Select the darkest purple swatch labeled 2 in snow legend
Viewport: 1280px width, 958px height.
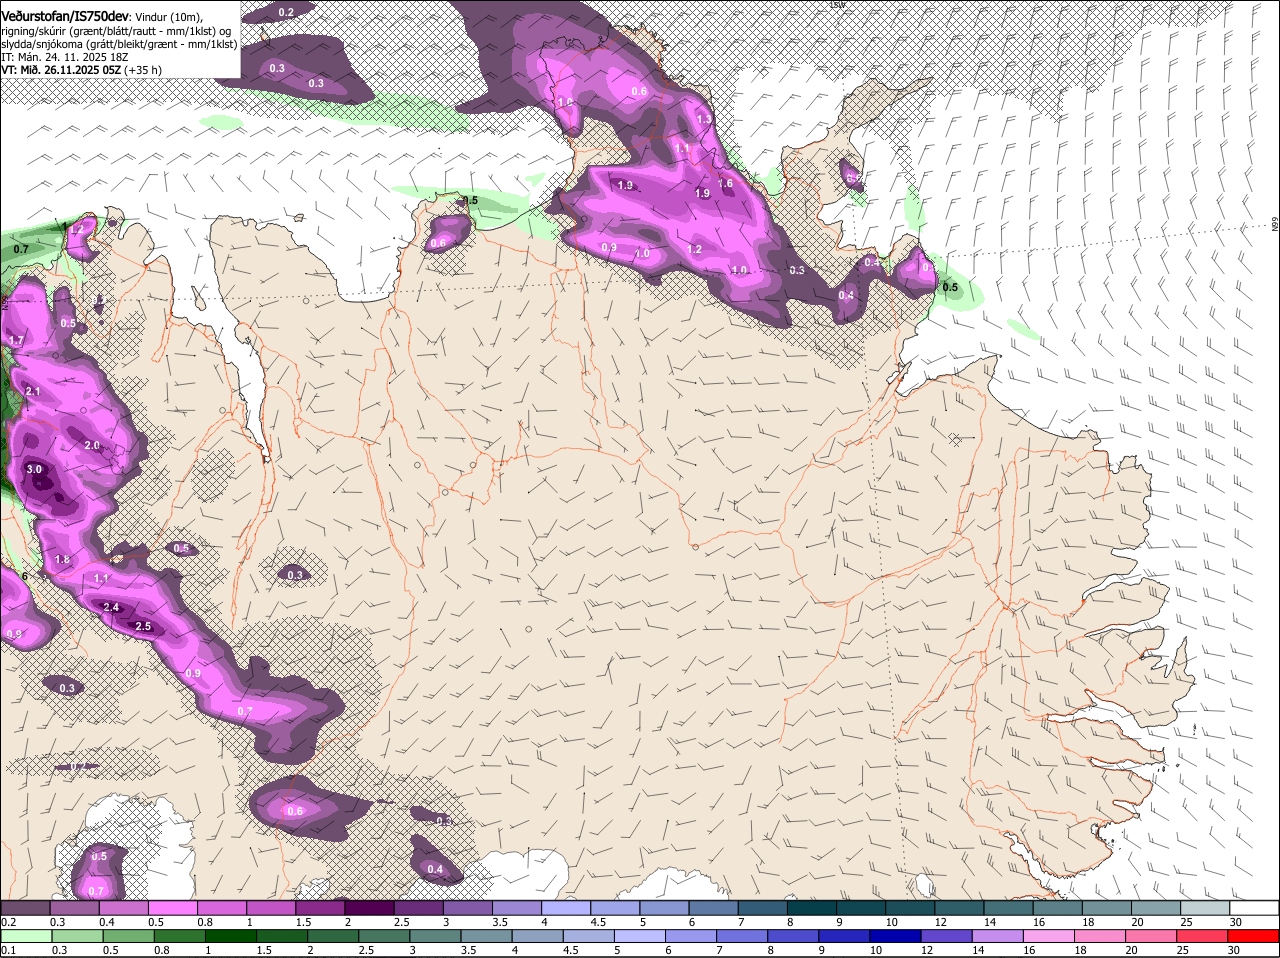(x=369, y=907)
